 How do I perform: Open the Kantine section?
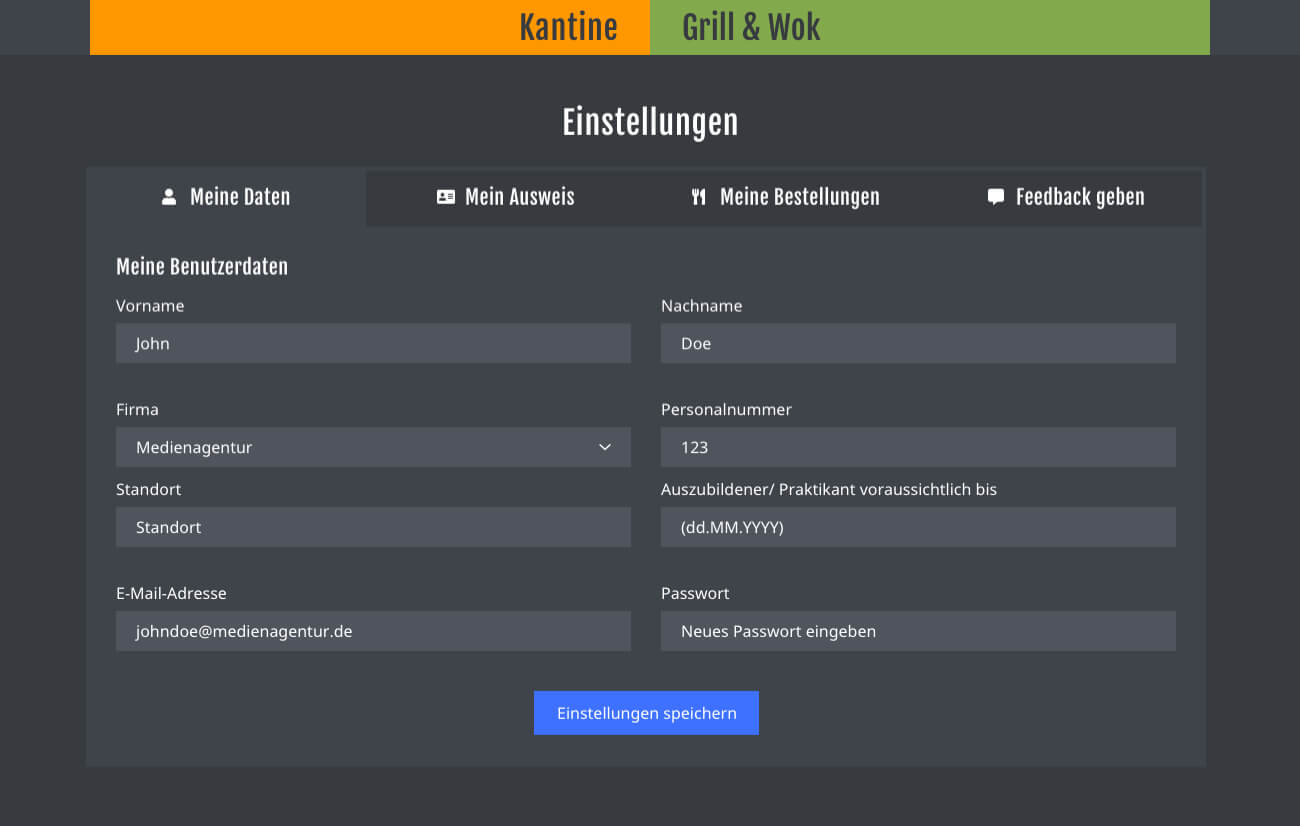(x=568, y=27)
